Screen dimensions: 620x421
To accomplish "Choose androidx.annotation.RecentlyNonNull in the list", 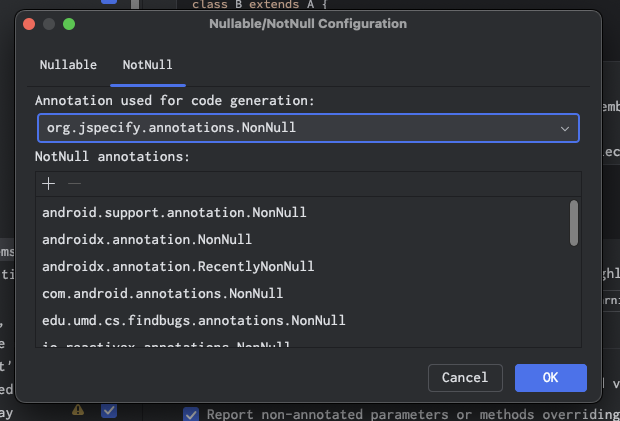I will pyautogui.click(x=178, y=266).
